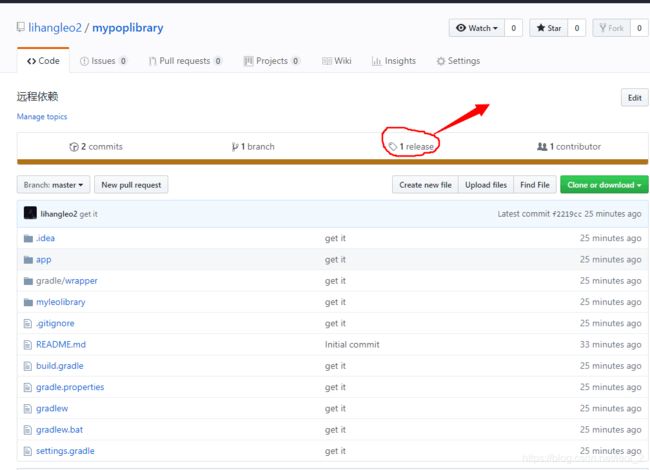Open the gradlew file

pyautogui.click(x=52, y=409)
